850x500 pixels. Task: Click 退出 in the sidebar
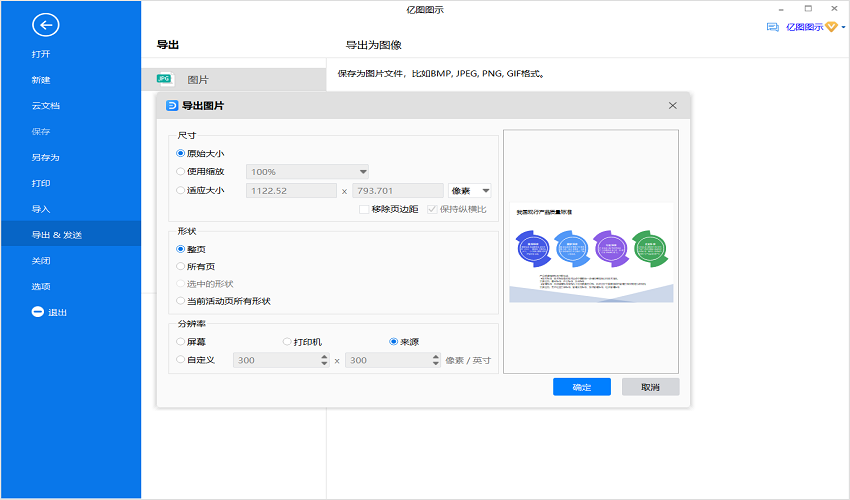click(x=57, y=312)
